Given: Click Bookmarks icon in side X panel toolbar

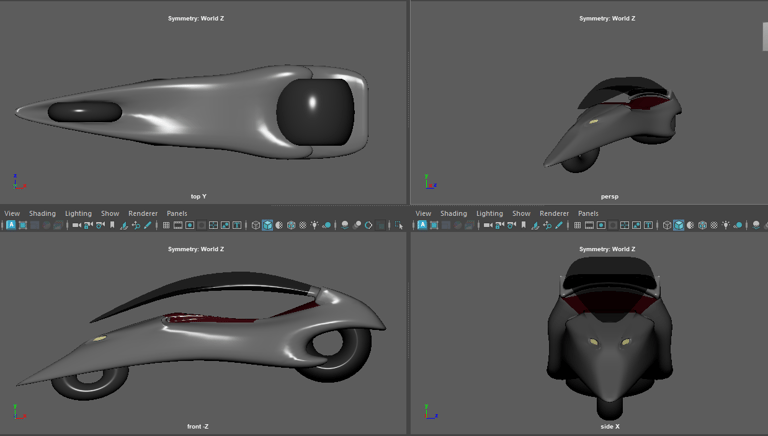Looking at the screenshot, I should (523, 225).
